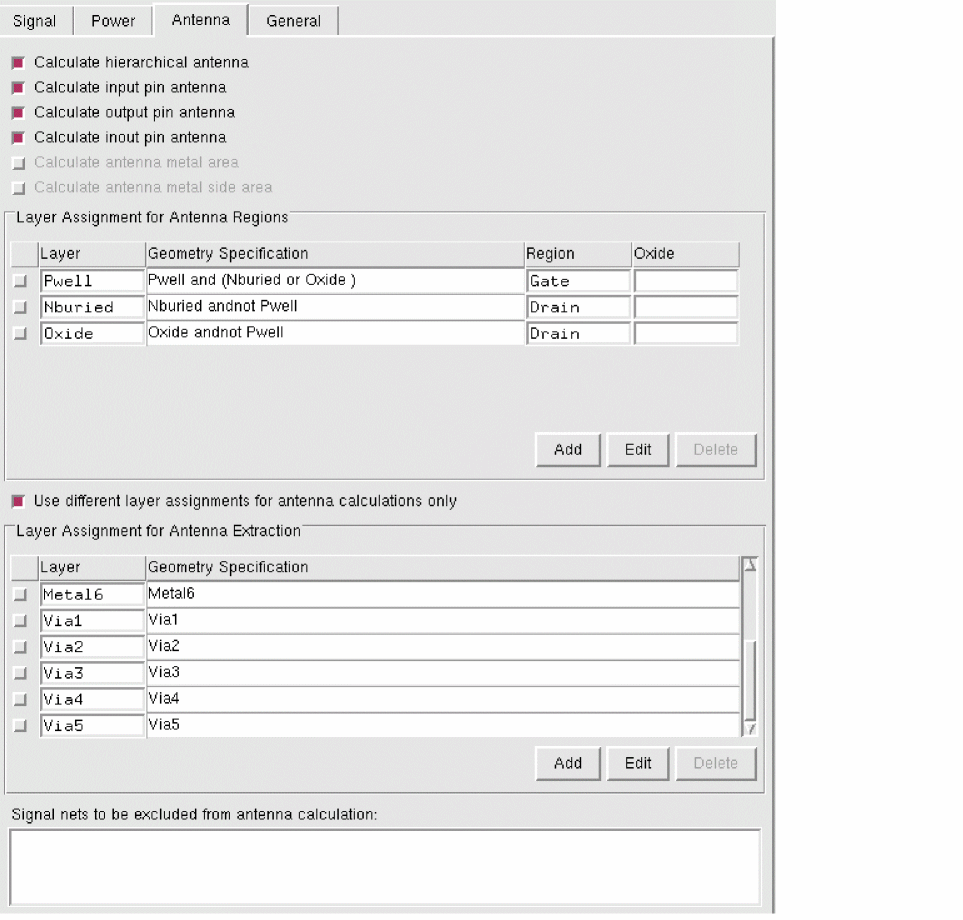963x920 pixels.
Task: Click Add in Antenna Regions section
Action: (x=567, y=450)
